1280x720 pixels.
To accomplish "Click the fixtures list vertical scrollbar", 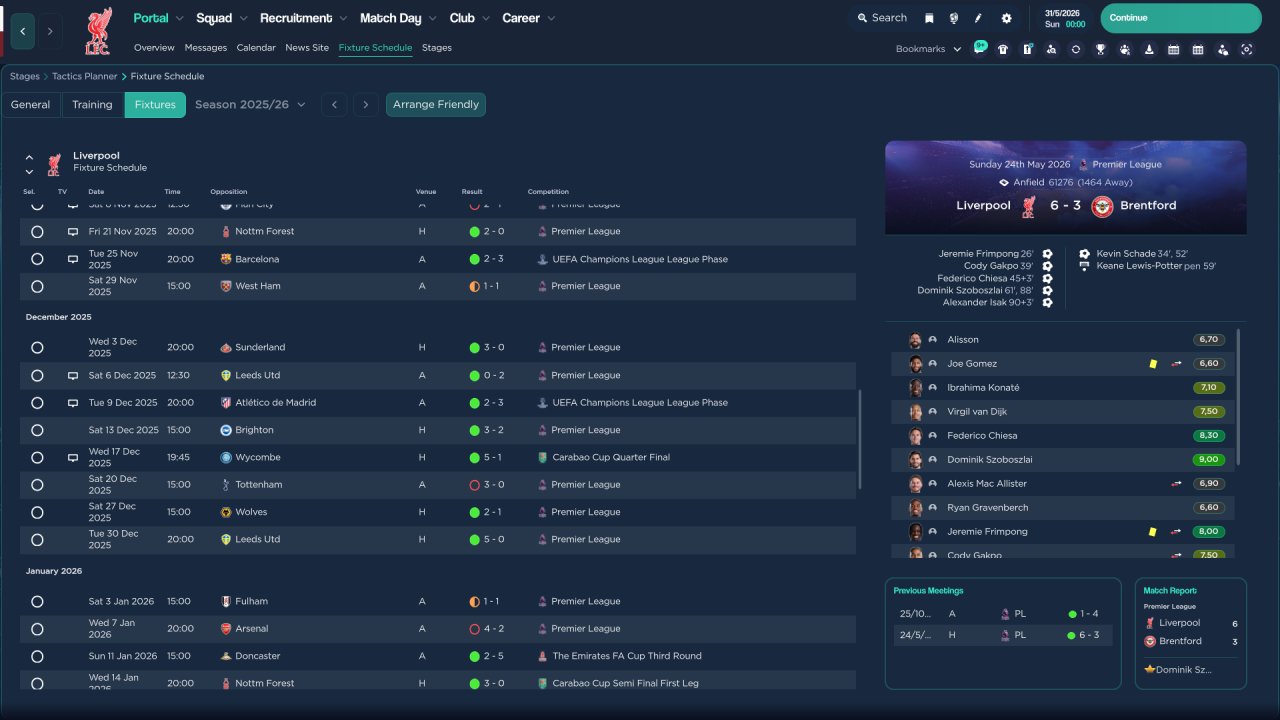I will click(x=859, y=440).
